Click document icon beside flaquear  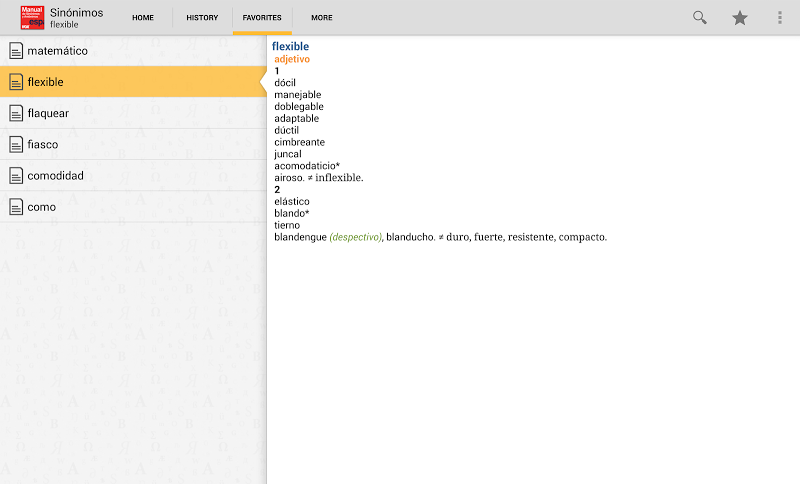[x=16, y=113]
